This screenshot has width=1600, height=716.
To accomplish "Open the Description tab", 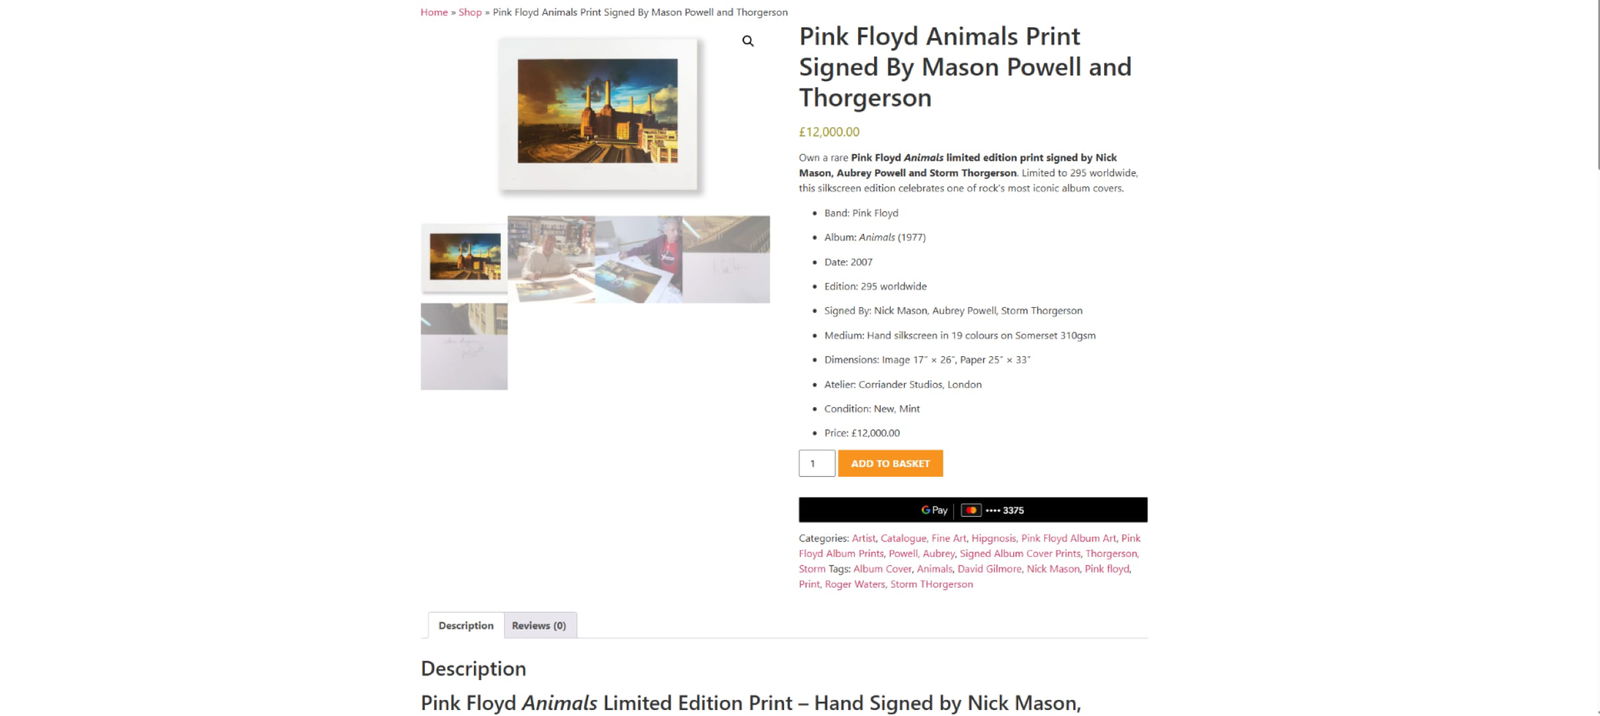I will point(465,625).
